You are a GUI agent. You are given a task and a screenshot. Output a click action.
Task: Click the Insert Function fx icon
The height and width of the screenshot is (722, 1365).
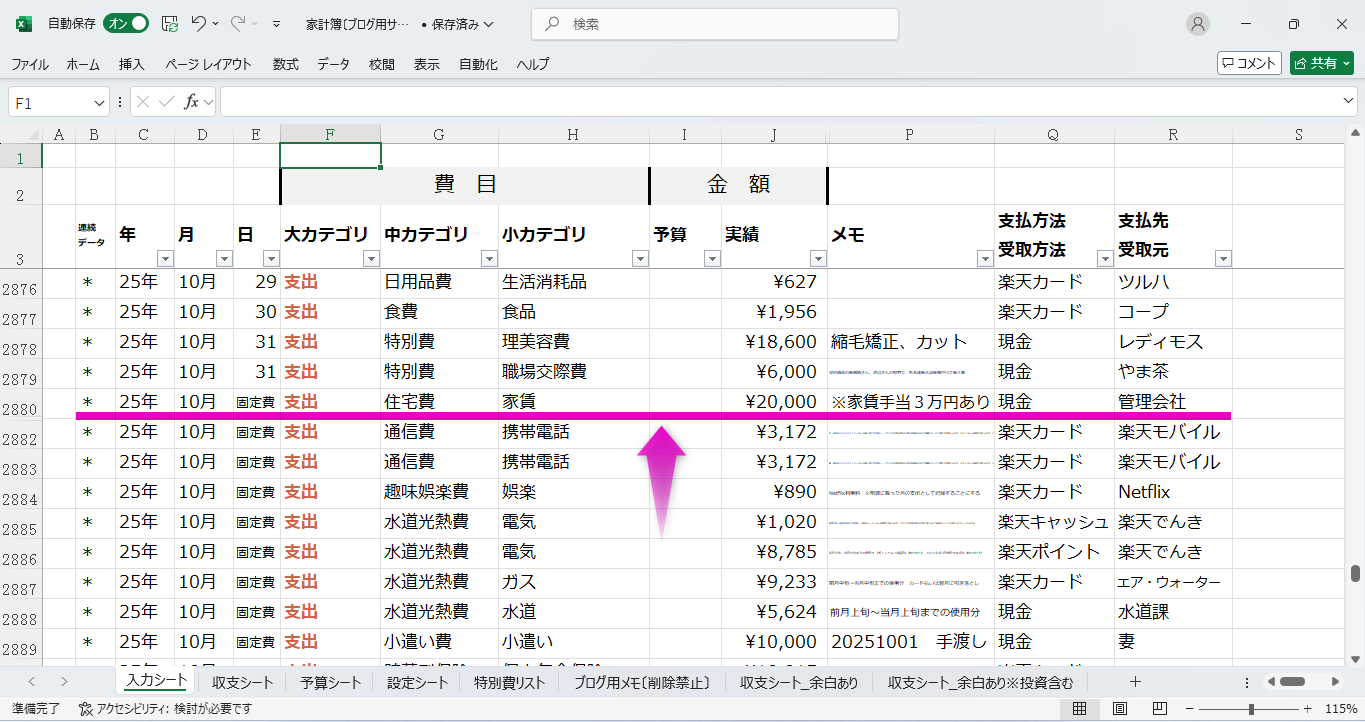click(191, 102)
